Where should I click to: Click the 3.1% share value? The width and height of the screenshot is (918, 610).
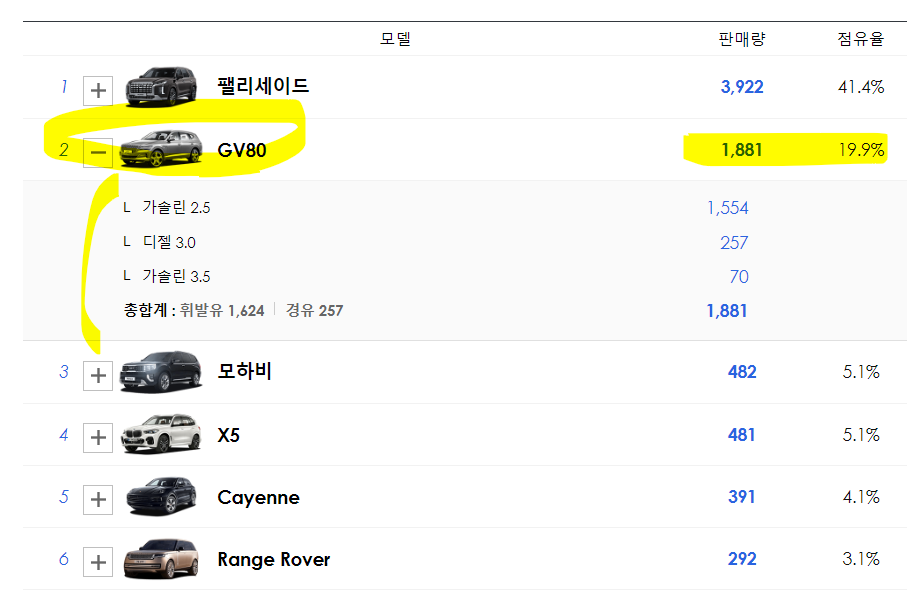point(861,559)
